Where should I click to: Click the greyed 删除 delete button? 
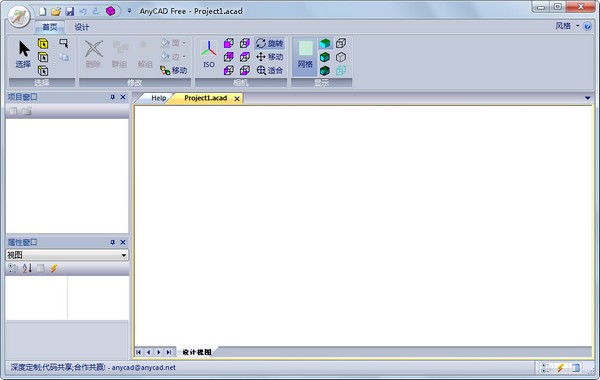[x=93, y=54]
